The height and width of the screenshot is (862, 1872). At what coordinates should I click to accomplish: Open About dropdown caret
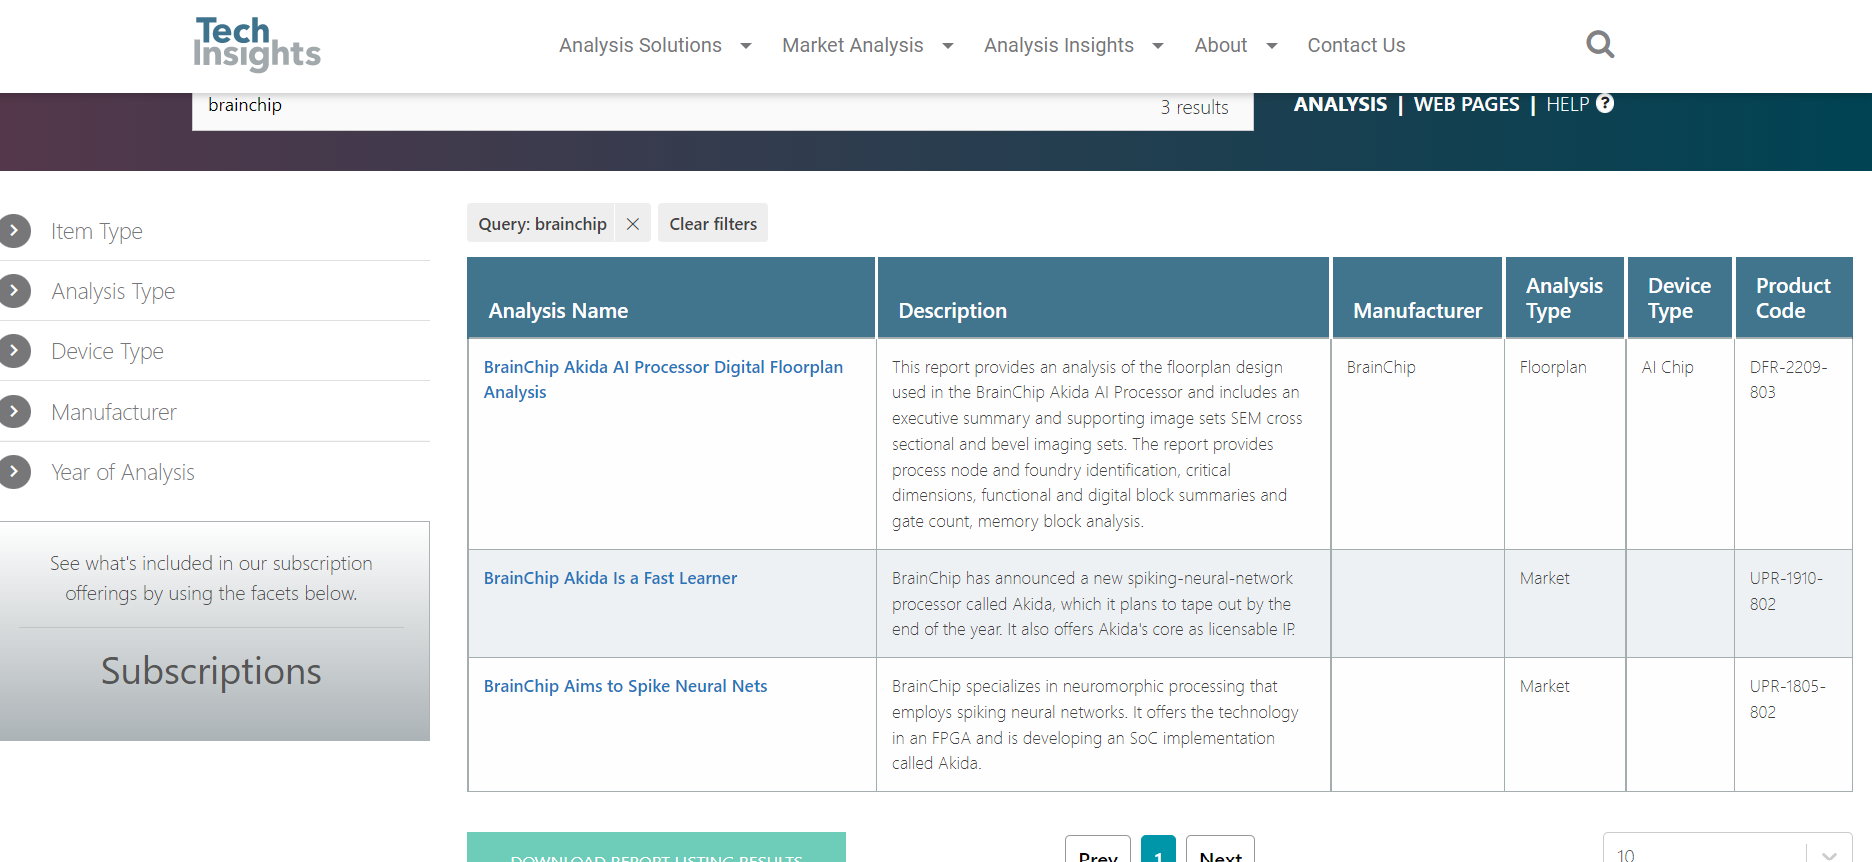click(1272, 46)
